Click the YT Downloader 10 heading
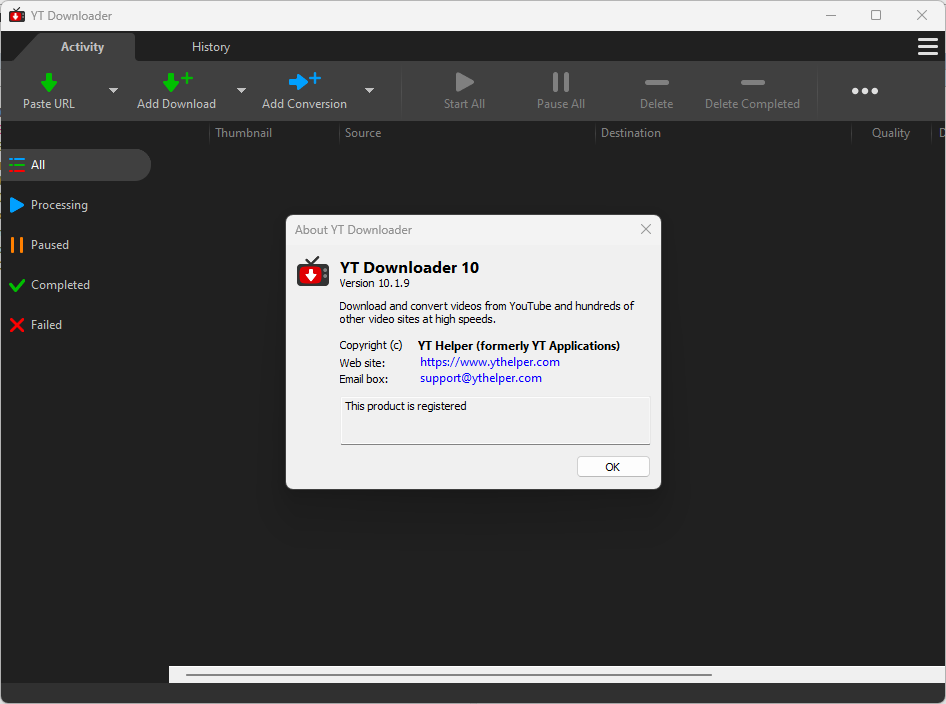Image resolution: width=946 pixels, height=704 pixels. (x=409, y=267)
